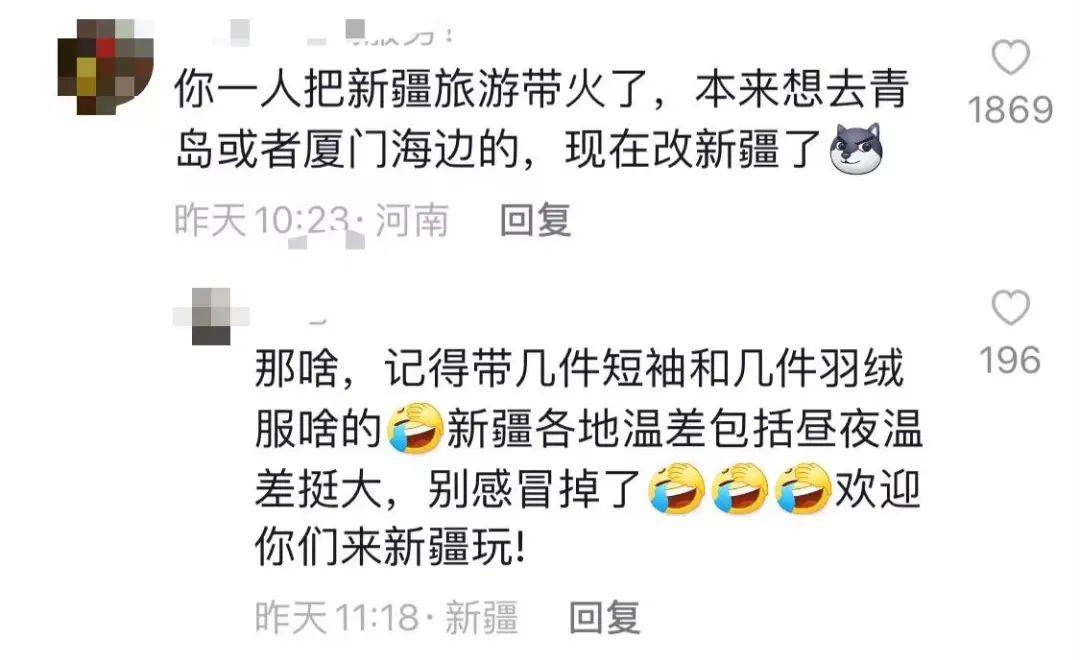Open the top commenter's pixelated avatar
Viewport: 1080px width, 660px height.
(105, 67)
